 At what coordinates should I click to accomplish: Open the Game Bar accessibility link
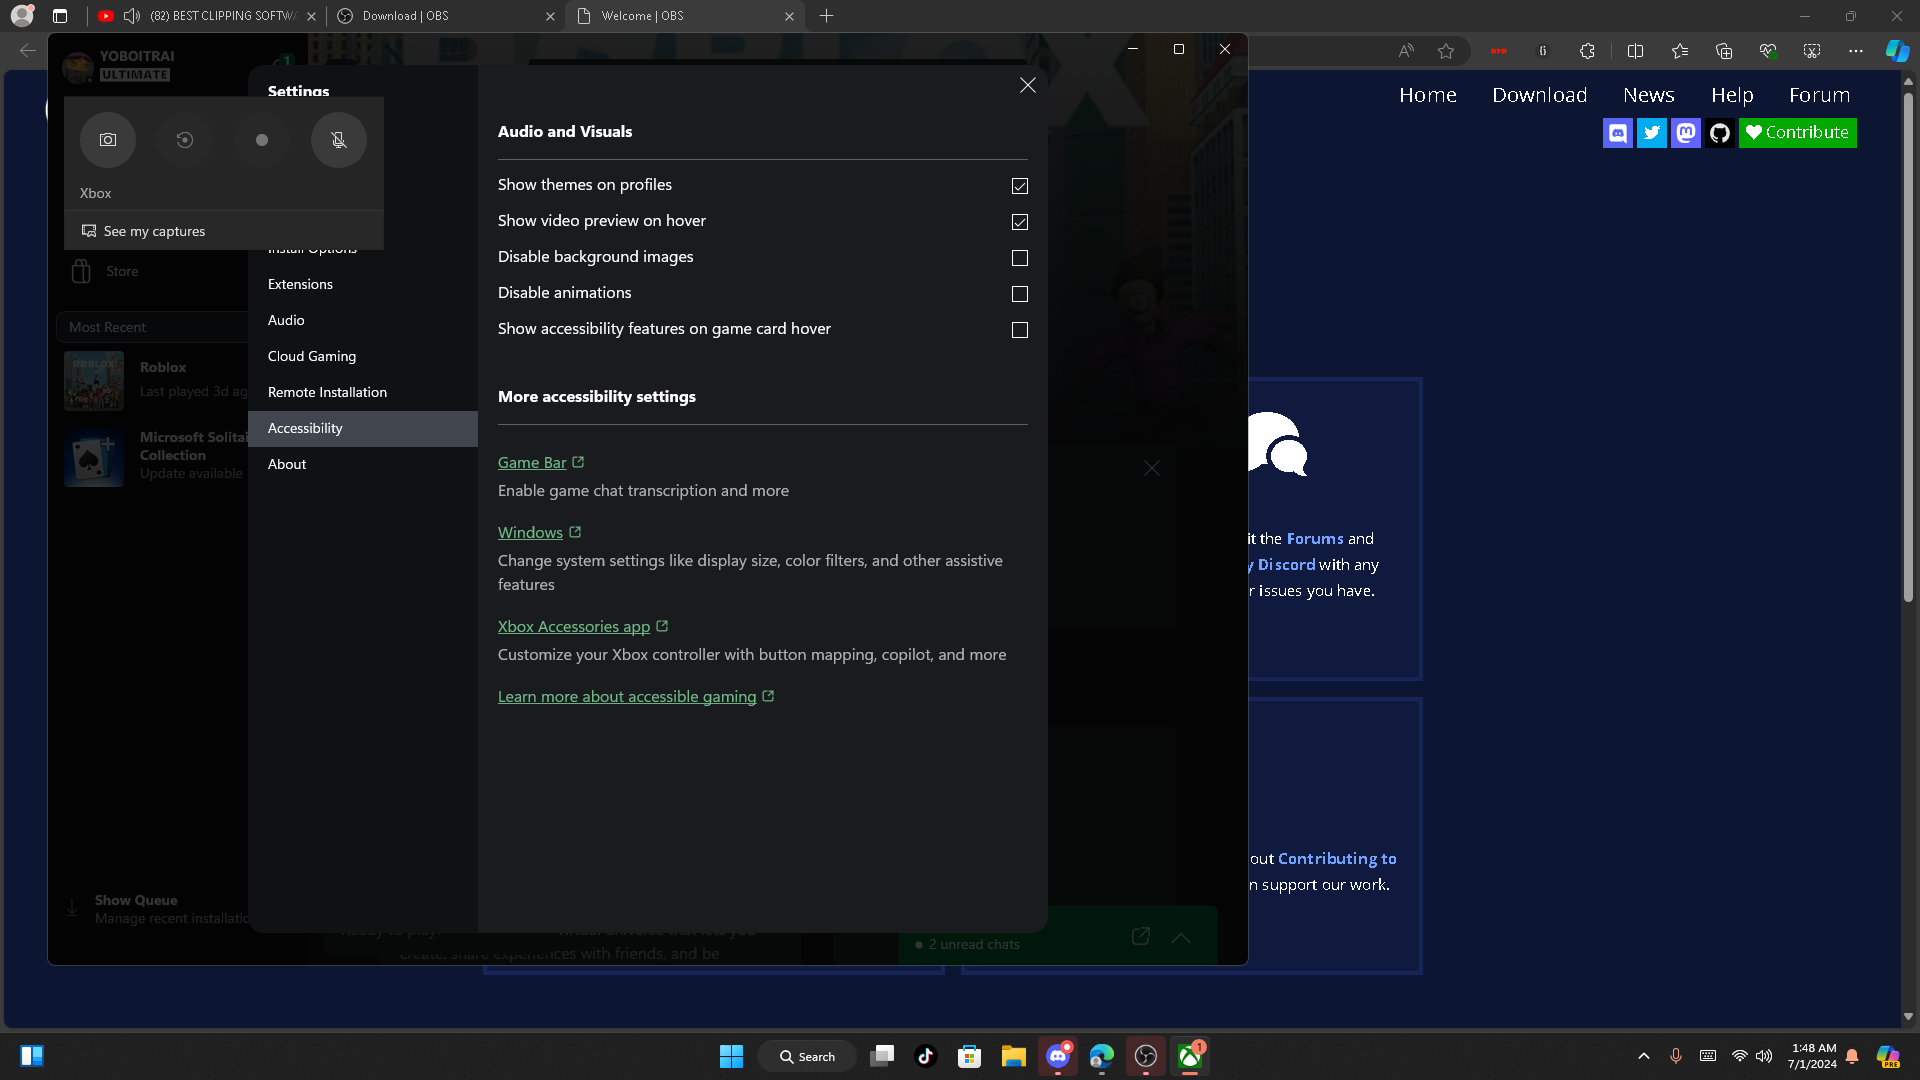coord(541,462)
